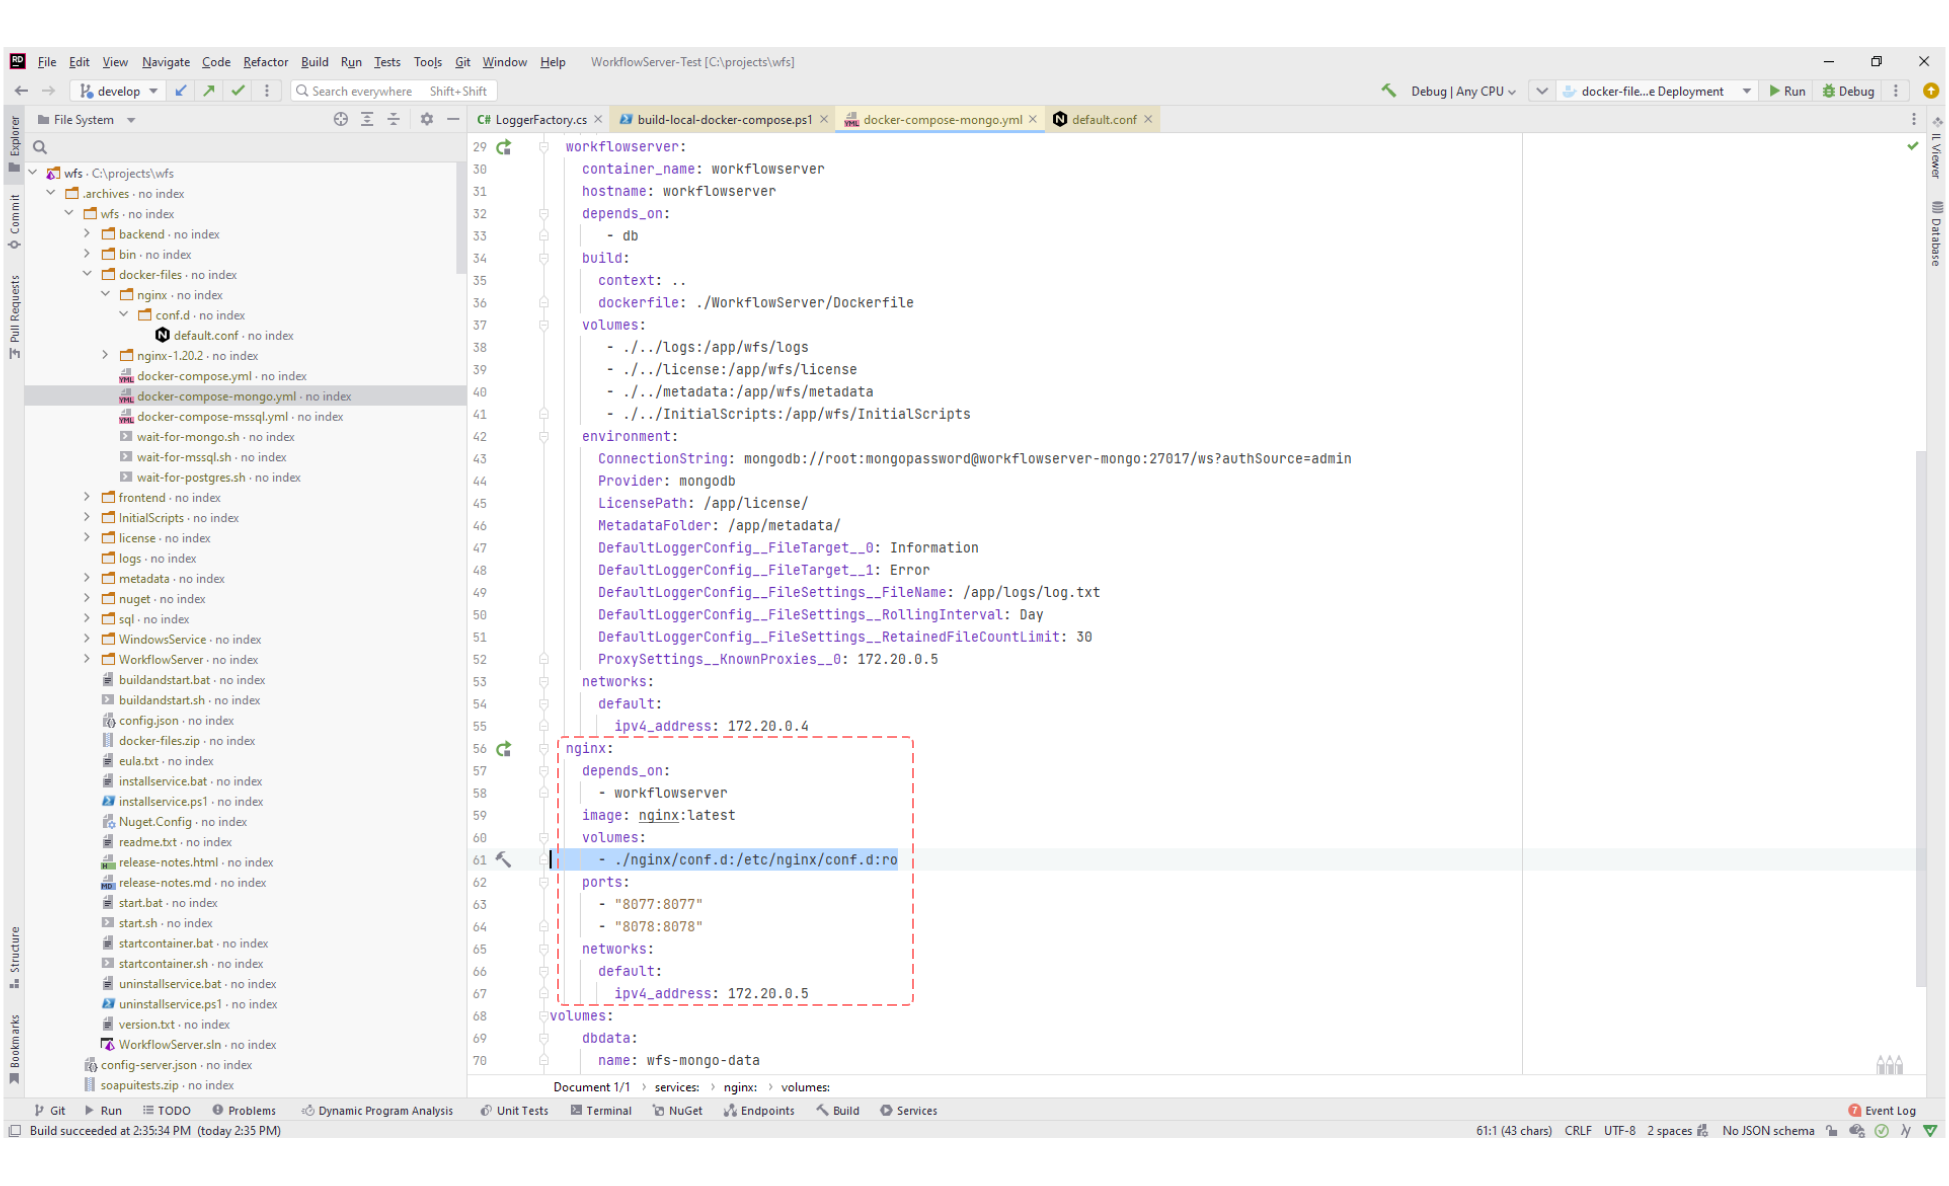Fold the depends_on block at line 32
The width and height of the screenshot is (1949, 1186).
click(x=544, y=214)
